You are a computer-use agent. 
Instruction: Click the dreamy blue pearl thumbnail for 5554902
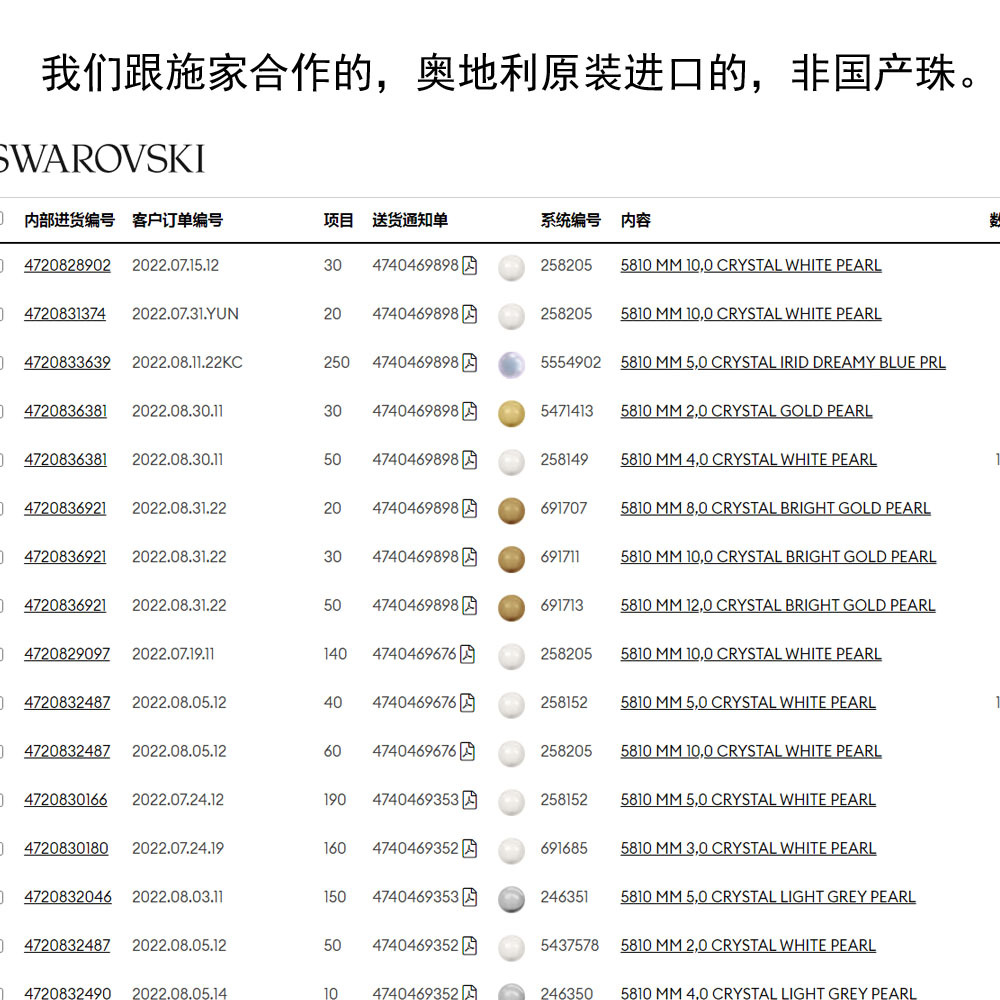click(511, 364)
